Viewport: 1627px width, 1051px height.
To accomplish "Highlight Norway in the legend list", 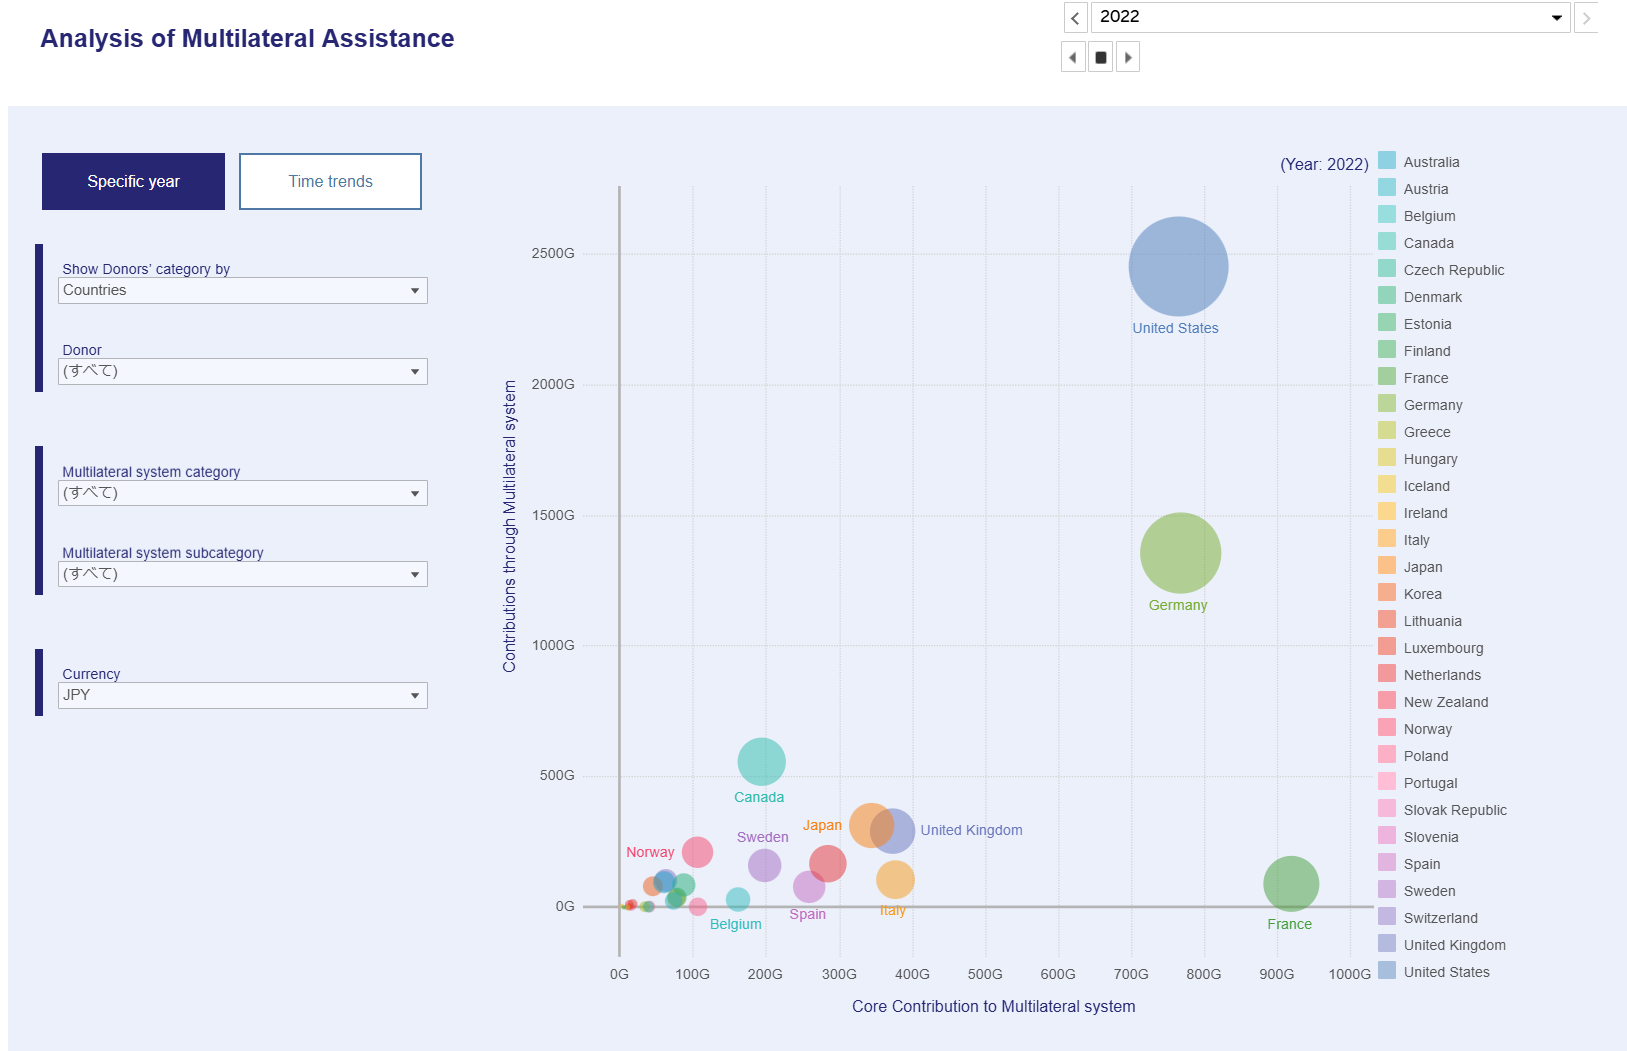I will [x=1428, y=729].
